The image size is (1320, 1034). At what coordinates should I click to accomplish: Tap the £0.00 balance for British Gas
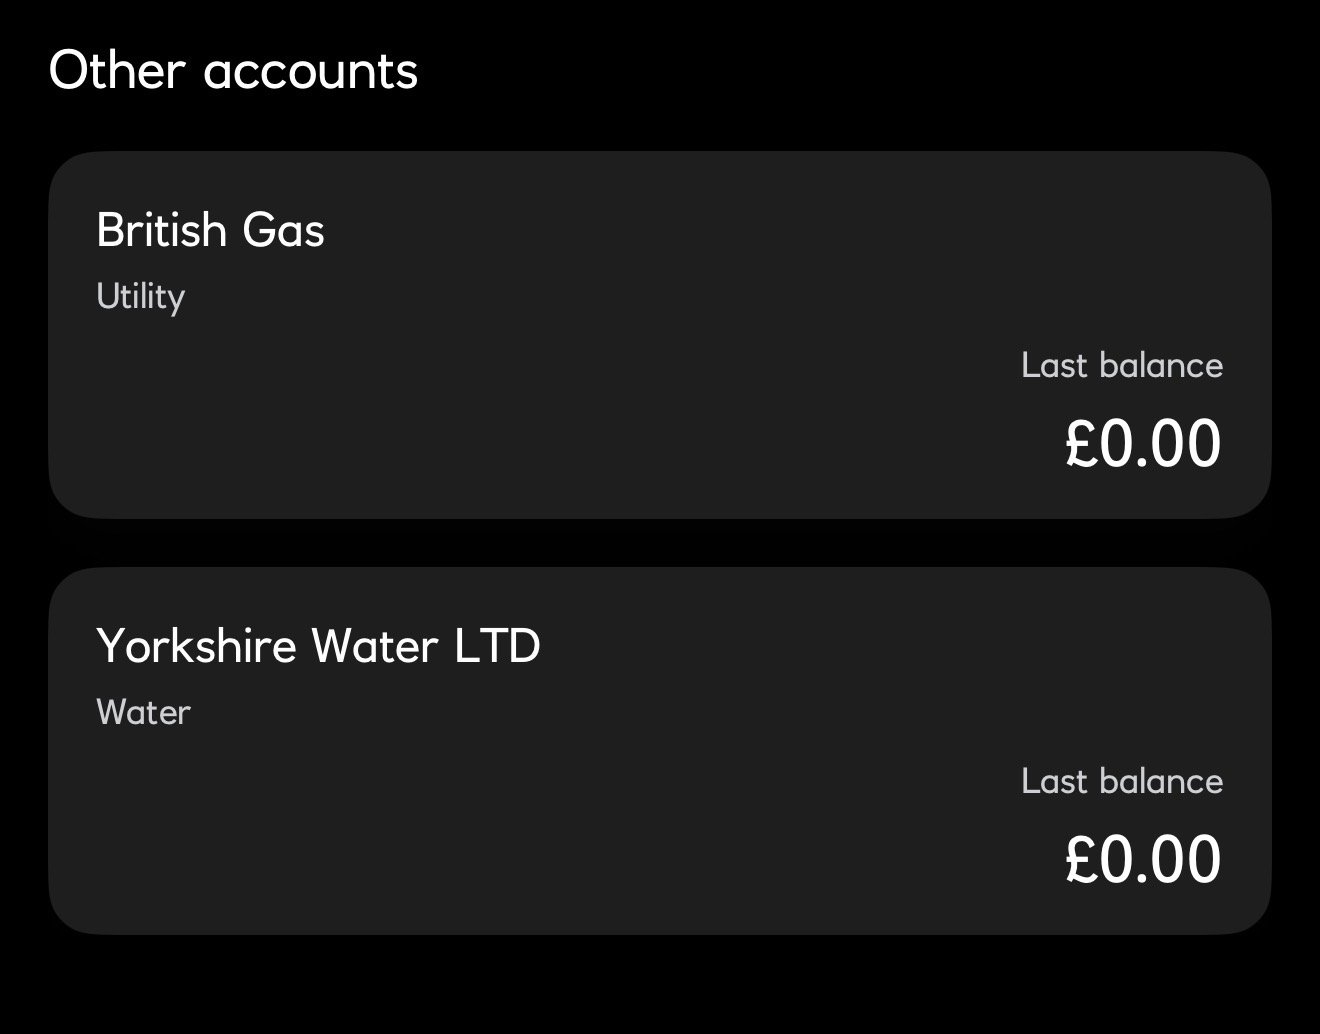pos(1142,444)
